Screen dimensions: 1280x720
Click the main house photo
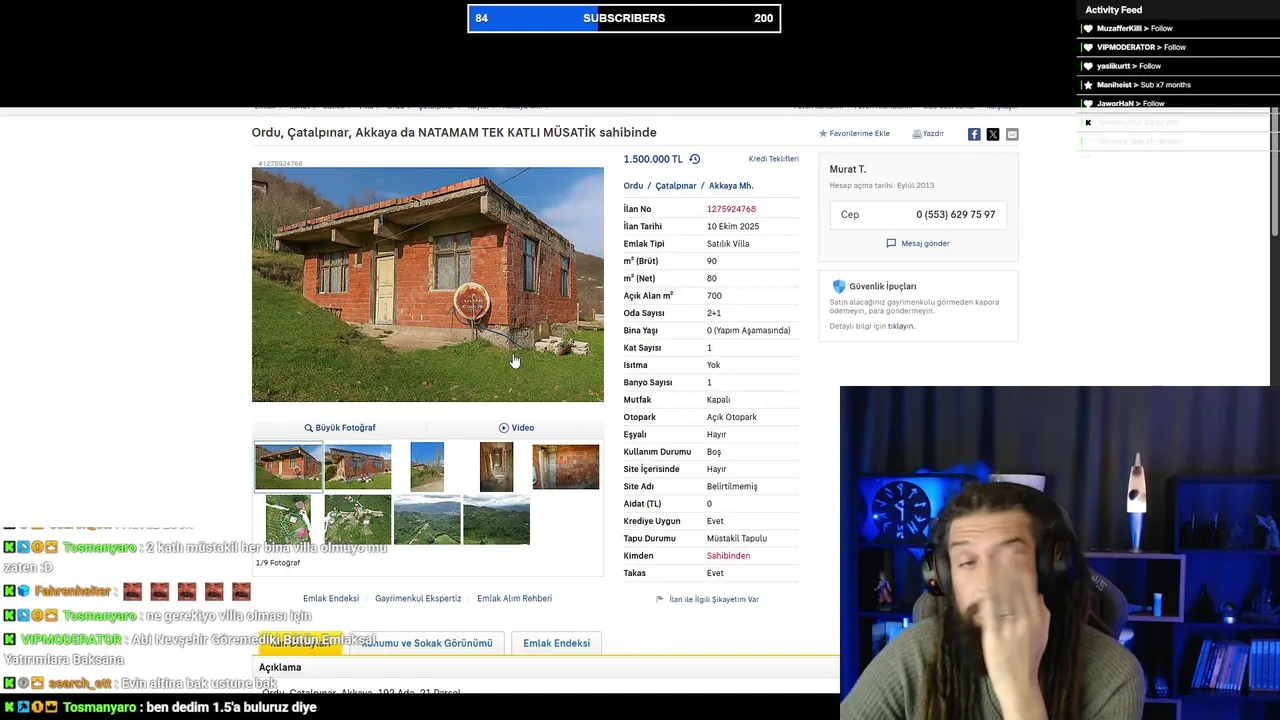(x=428, y=285)
